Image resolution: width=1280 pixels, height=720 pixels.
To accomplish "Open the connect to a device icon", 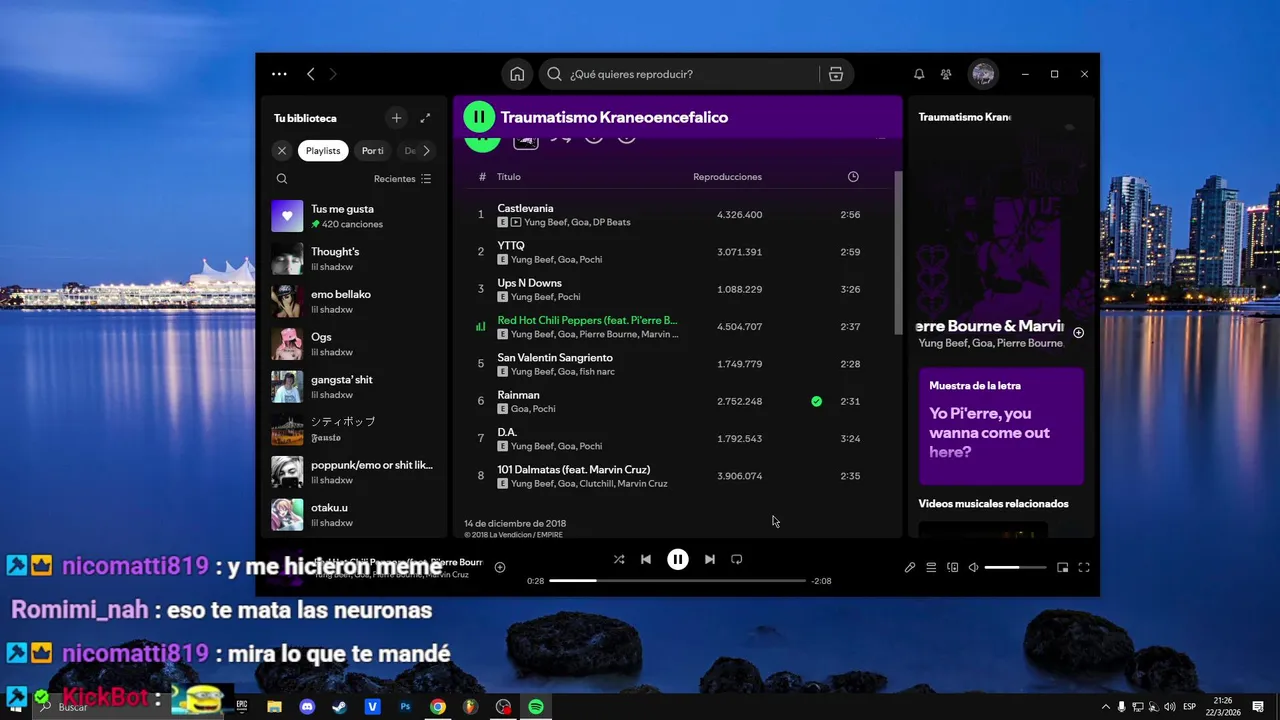I will pyautogui.click(x=952, y=567).
